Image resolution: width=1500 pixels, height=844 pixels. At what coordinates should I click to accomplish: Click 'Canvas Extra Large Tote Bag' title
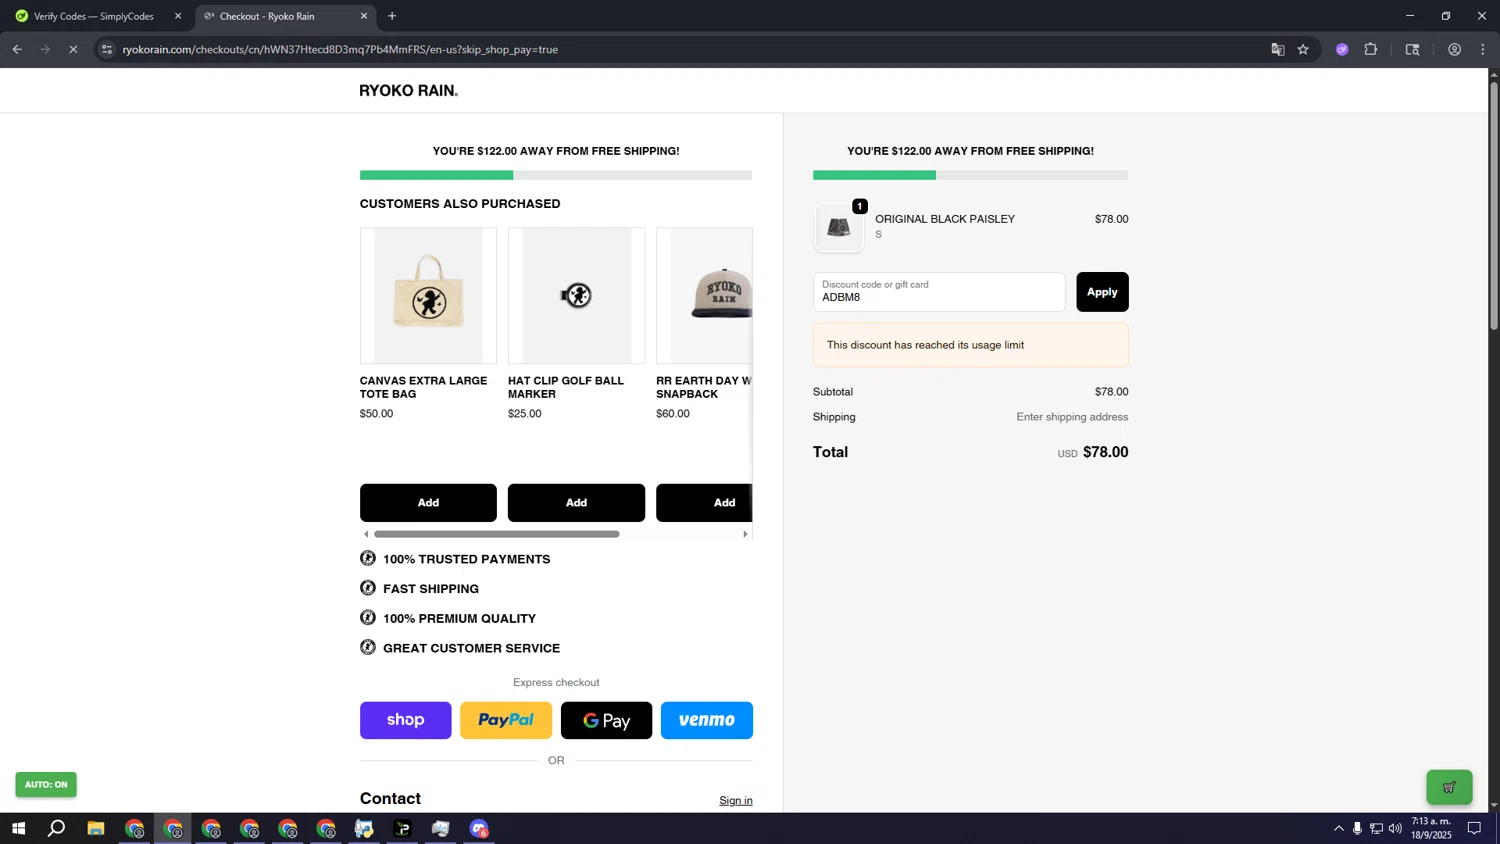(423, 387)
